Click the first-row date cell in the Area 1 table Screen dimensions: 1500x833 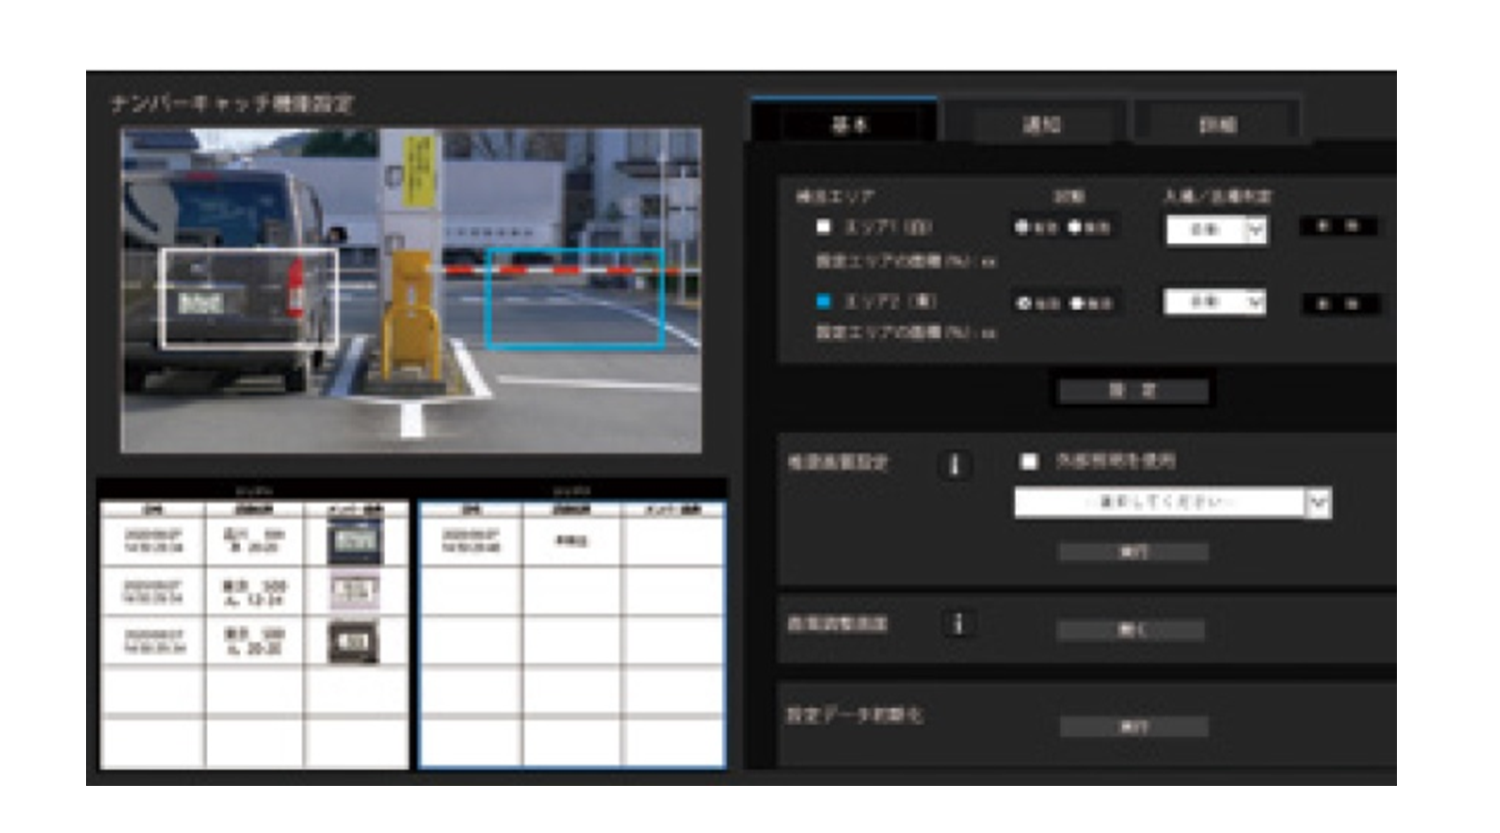coord(153,541)
